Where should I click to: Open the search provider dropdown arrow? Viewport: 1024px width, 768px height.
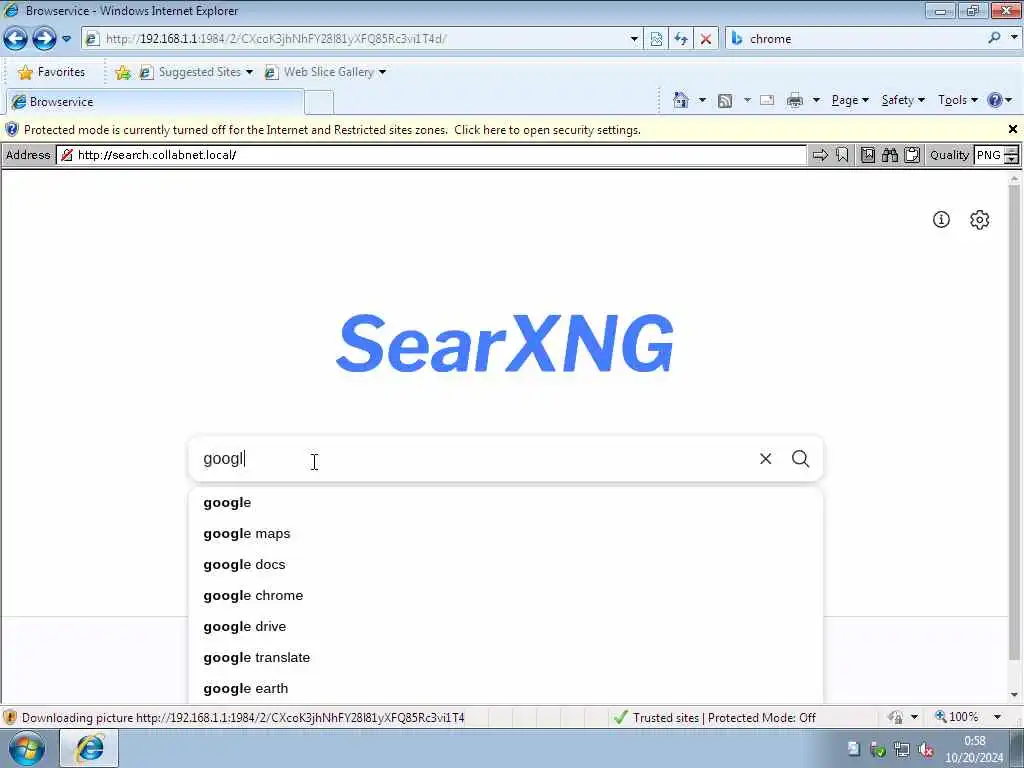click(x=1014, y=38)
